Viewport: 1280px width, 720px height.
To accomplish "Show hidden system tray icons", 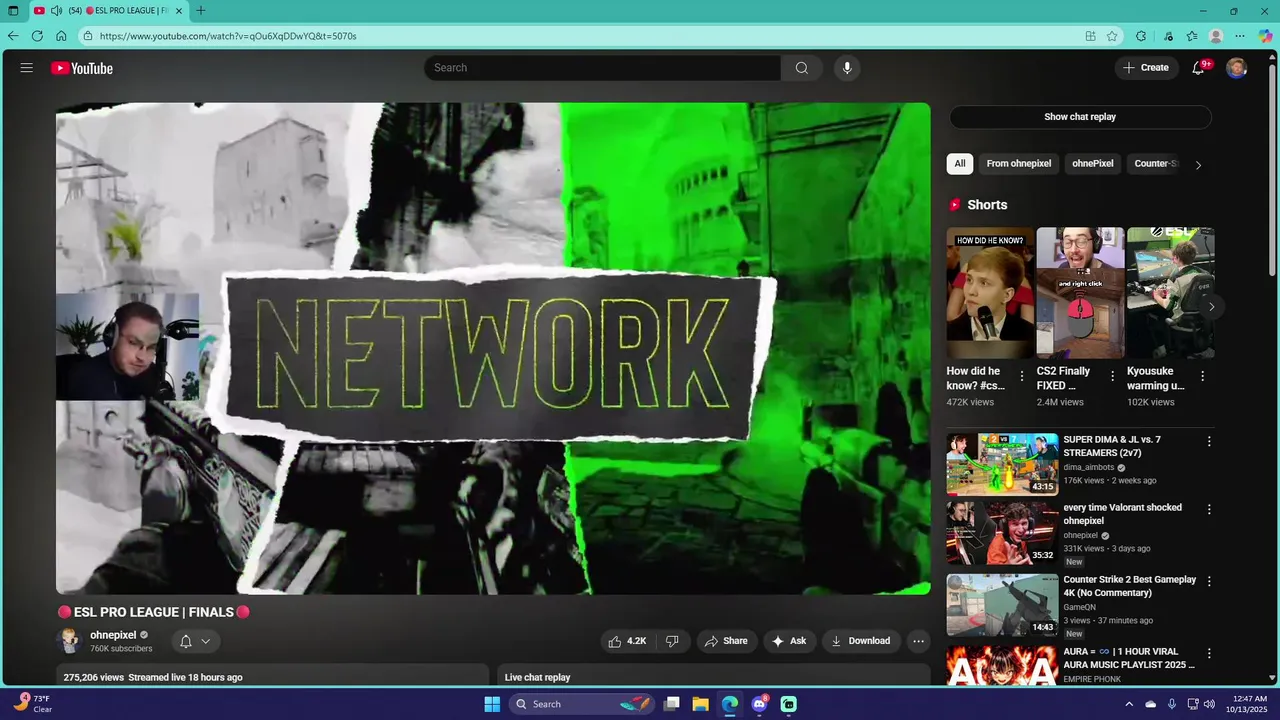I will (1129, 704).
